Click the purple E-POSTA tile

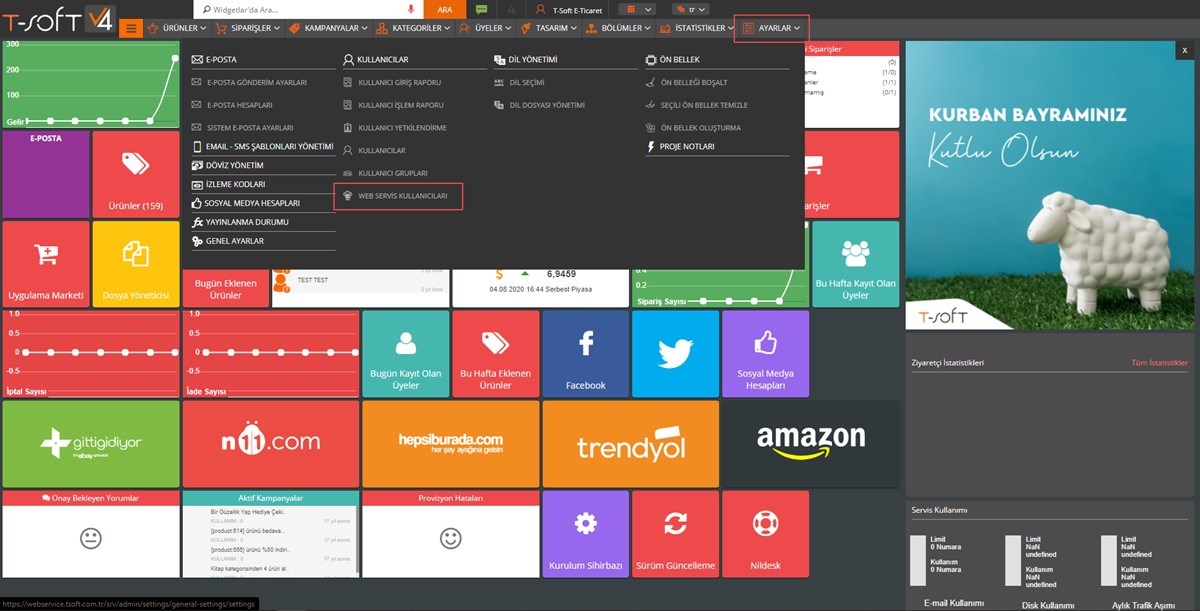pyautogui.click(x=46, y=175)
